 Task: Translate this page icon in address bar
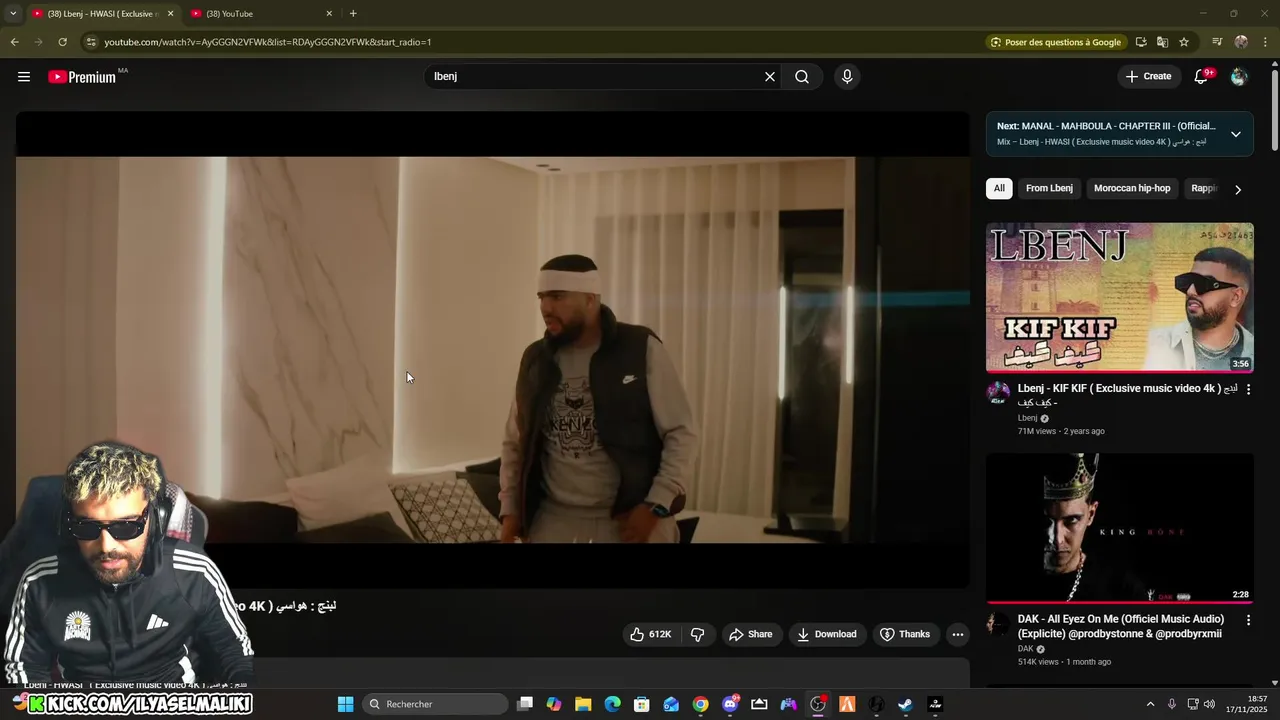point(1162,42)
